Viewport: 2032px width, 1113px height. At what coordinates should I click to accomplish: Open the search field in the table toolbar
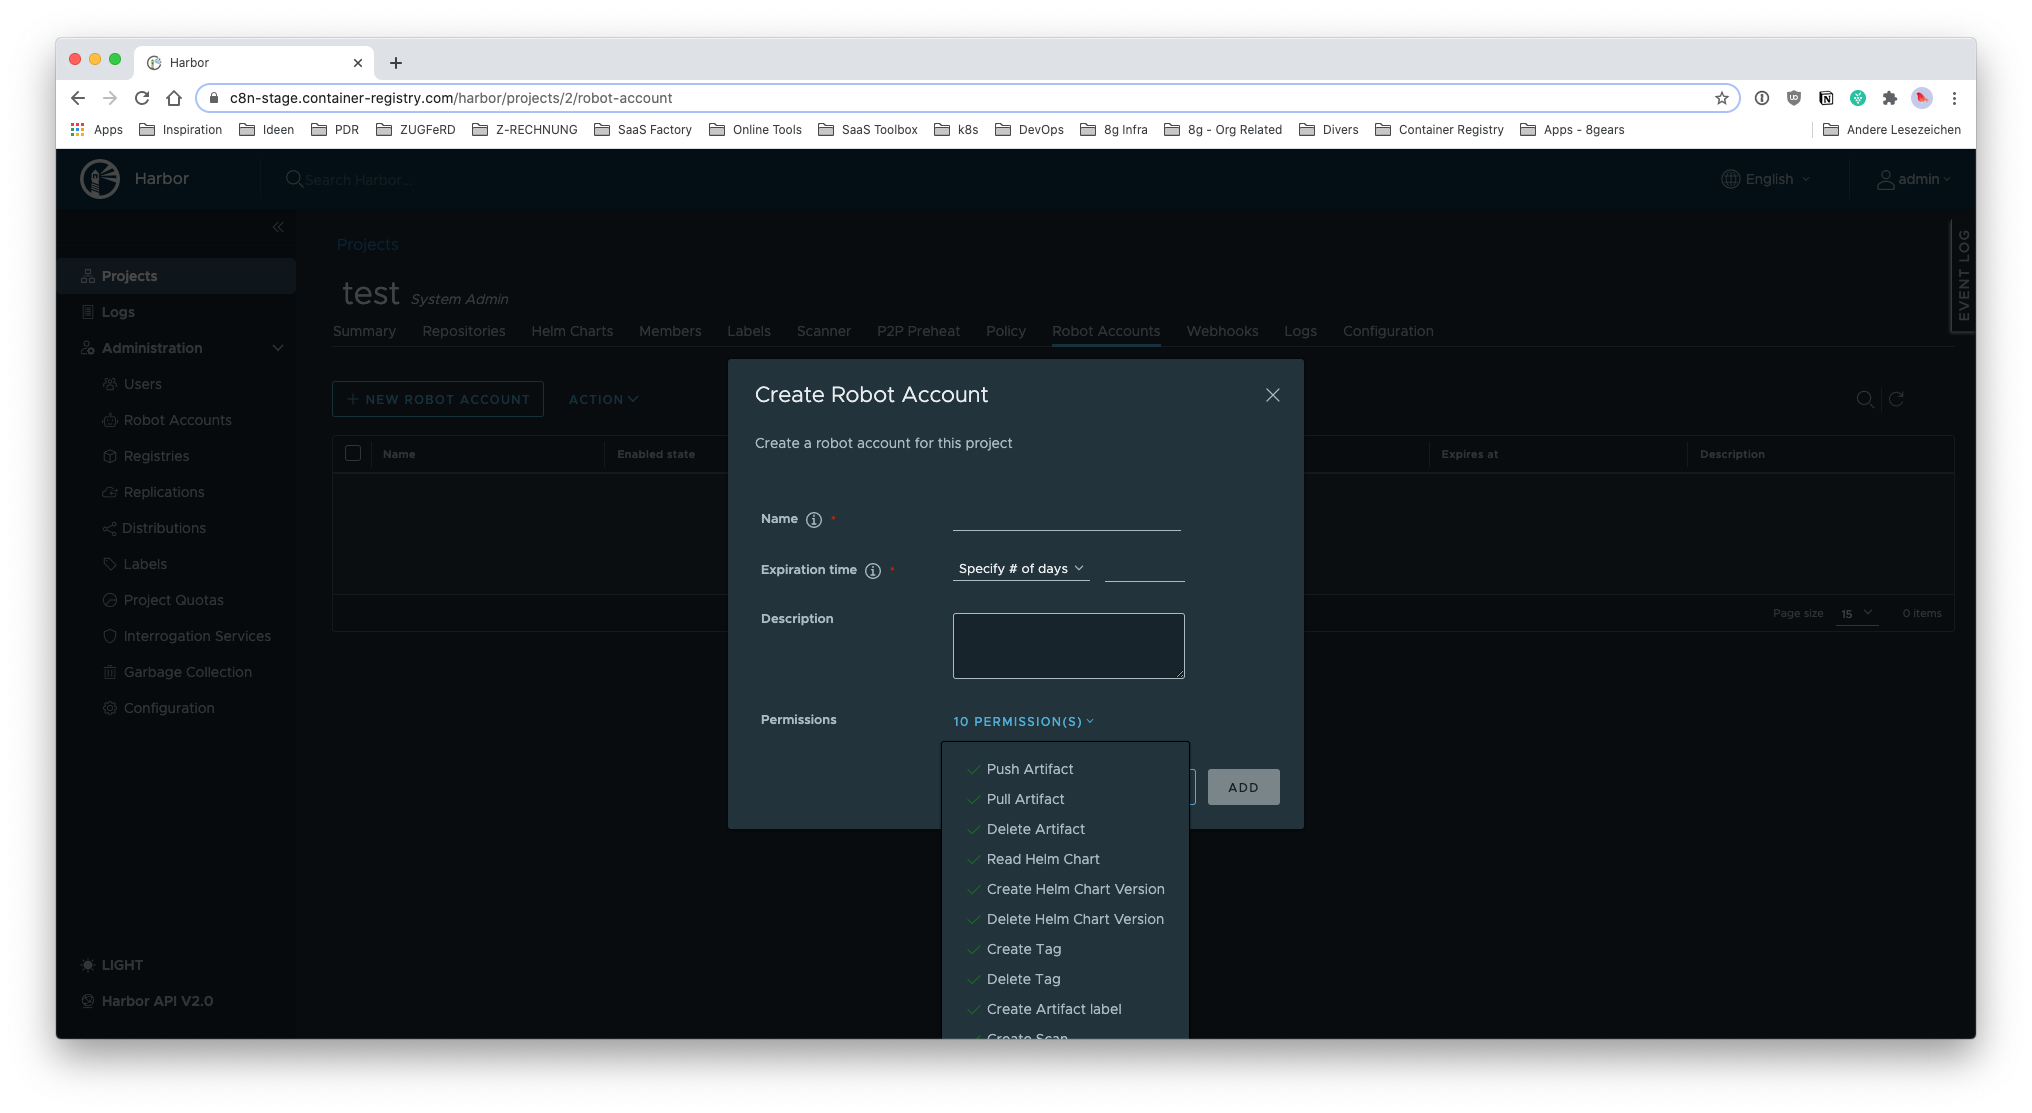pyautogui.click(x=1865, y=399)
